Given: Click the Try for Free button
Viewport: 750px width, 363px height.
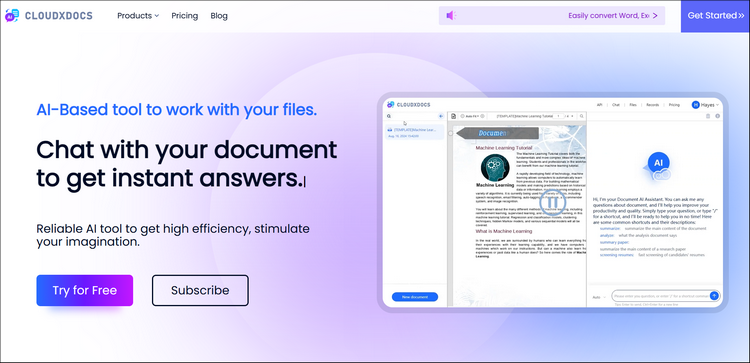Looking at the screenshot, I should (85, 290).
